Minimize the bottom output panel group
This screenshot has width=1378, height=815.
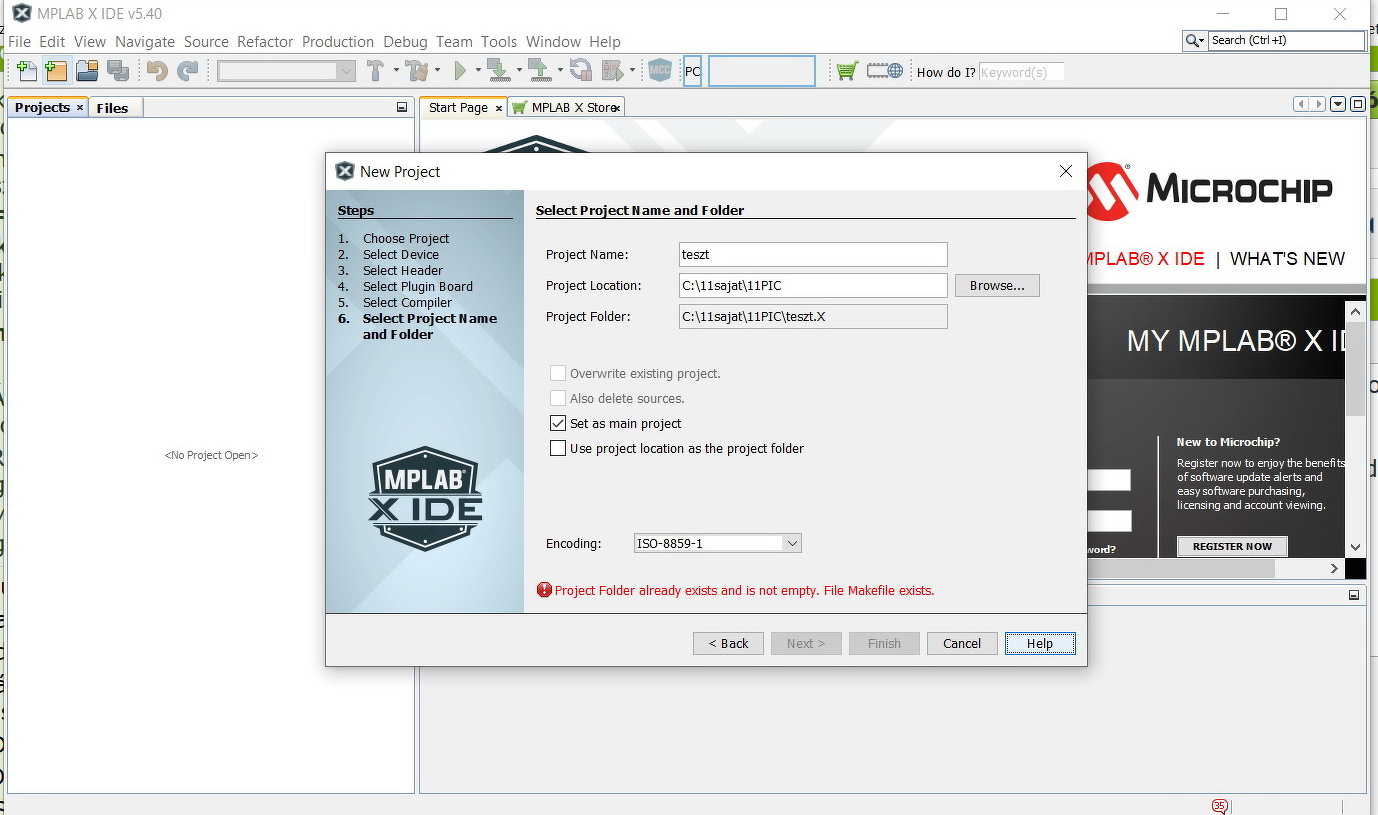click(1354, 595)
